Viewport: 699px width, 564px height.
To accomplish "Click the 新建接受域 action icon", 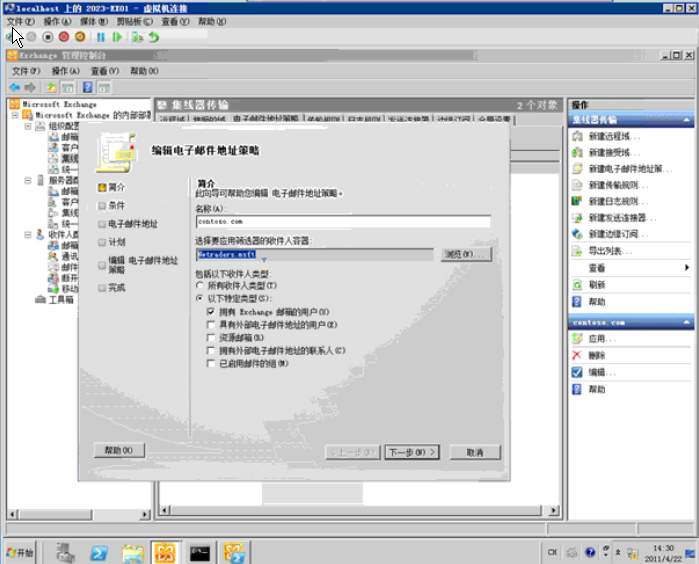I will 577,152.
